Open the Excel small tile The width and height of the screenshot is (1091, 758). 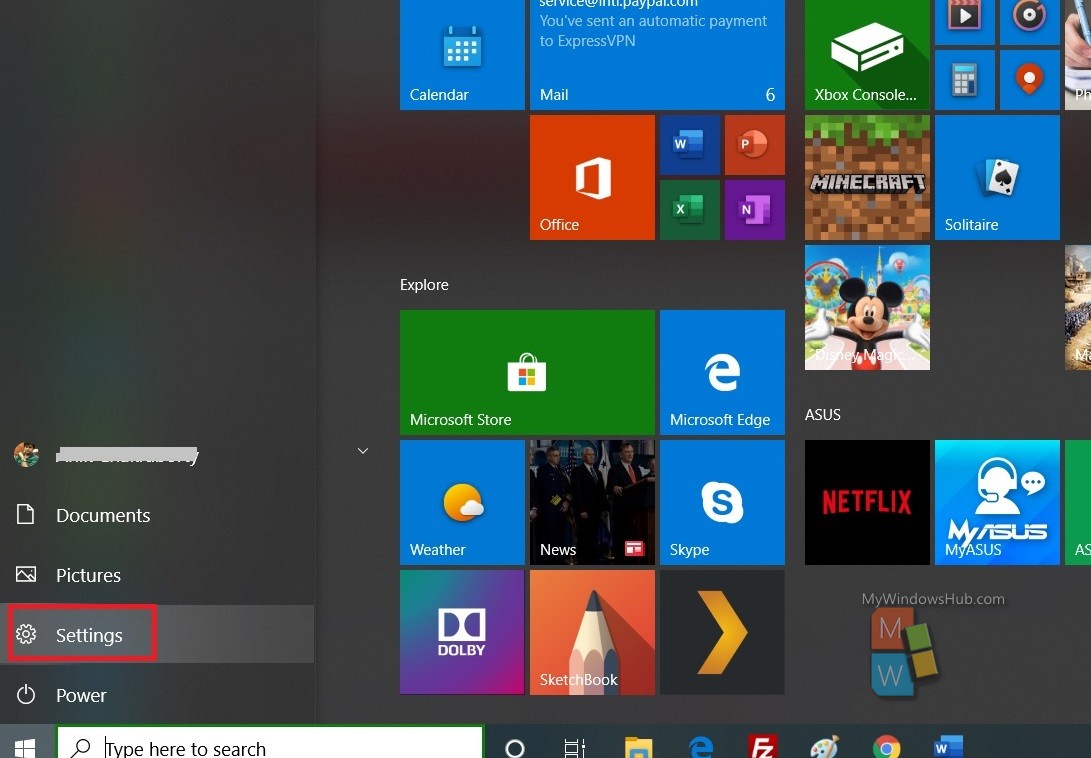[x=690, y=210]
